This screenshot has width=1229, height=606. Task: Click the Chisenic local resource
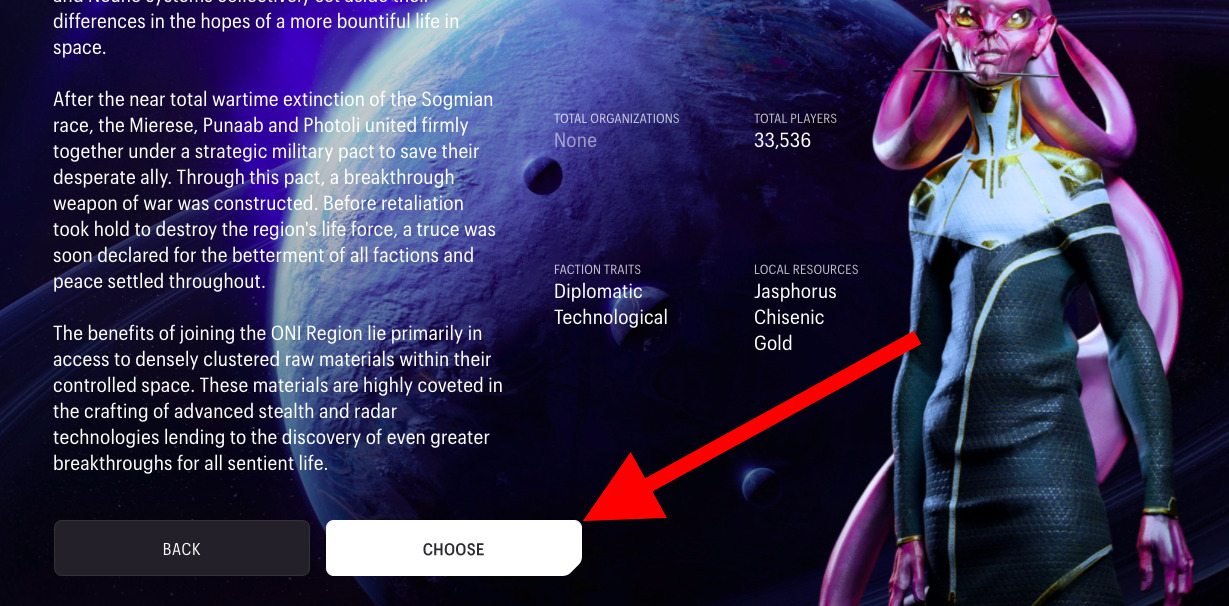tap(789, 318)
